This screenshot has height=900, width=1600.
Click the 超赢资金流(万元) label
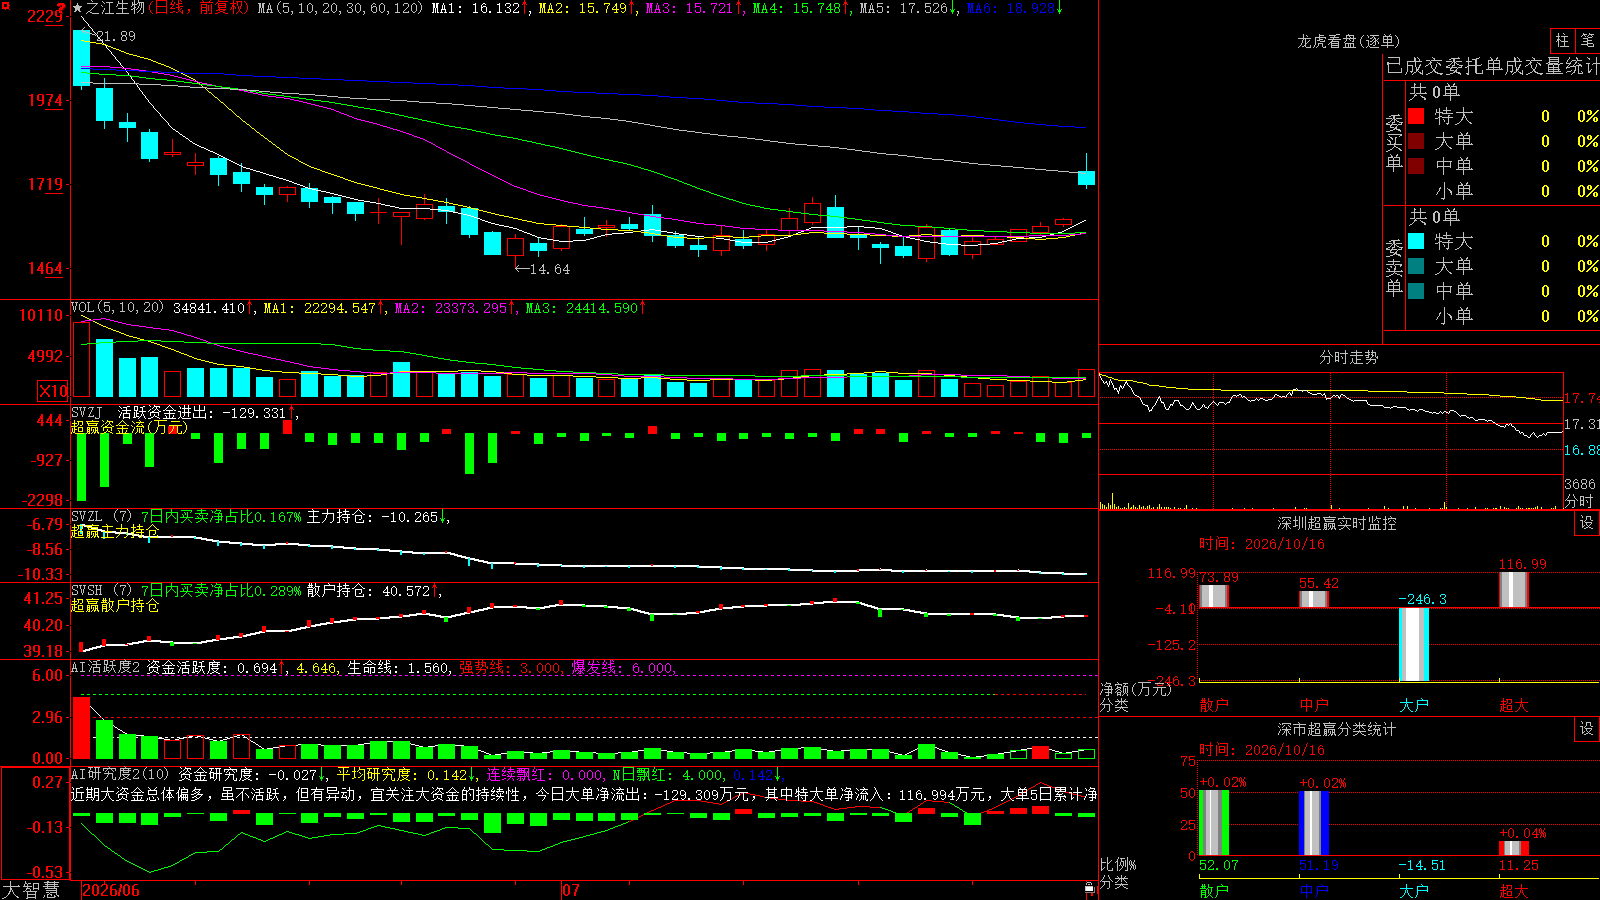point(129,428)
